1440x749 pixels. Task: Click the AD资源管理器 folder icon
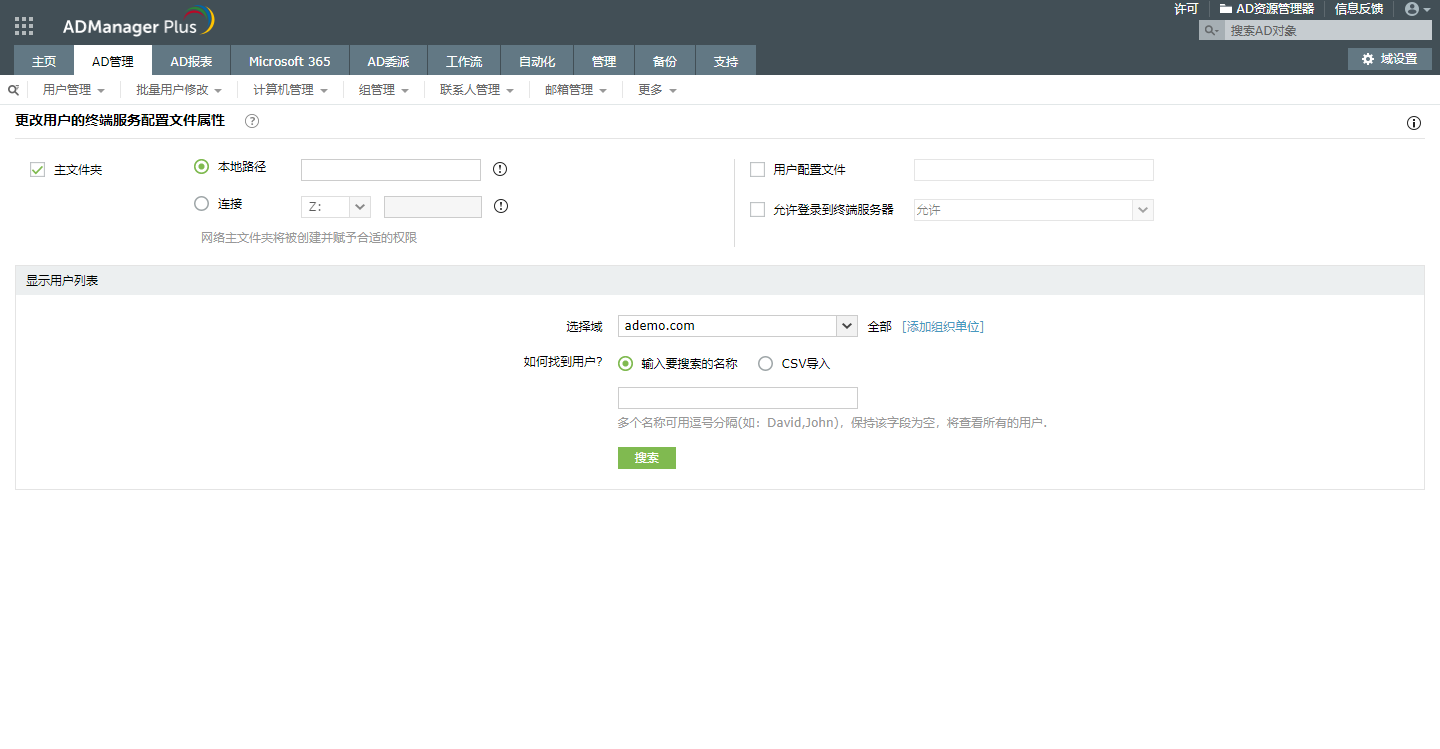pos(1225,9)
